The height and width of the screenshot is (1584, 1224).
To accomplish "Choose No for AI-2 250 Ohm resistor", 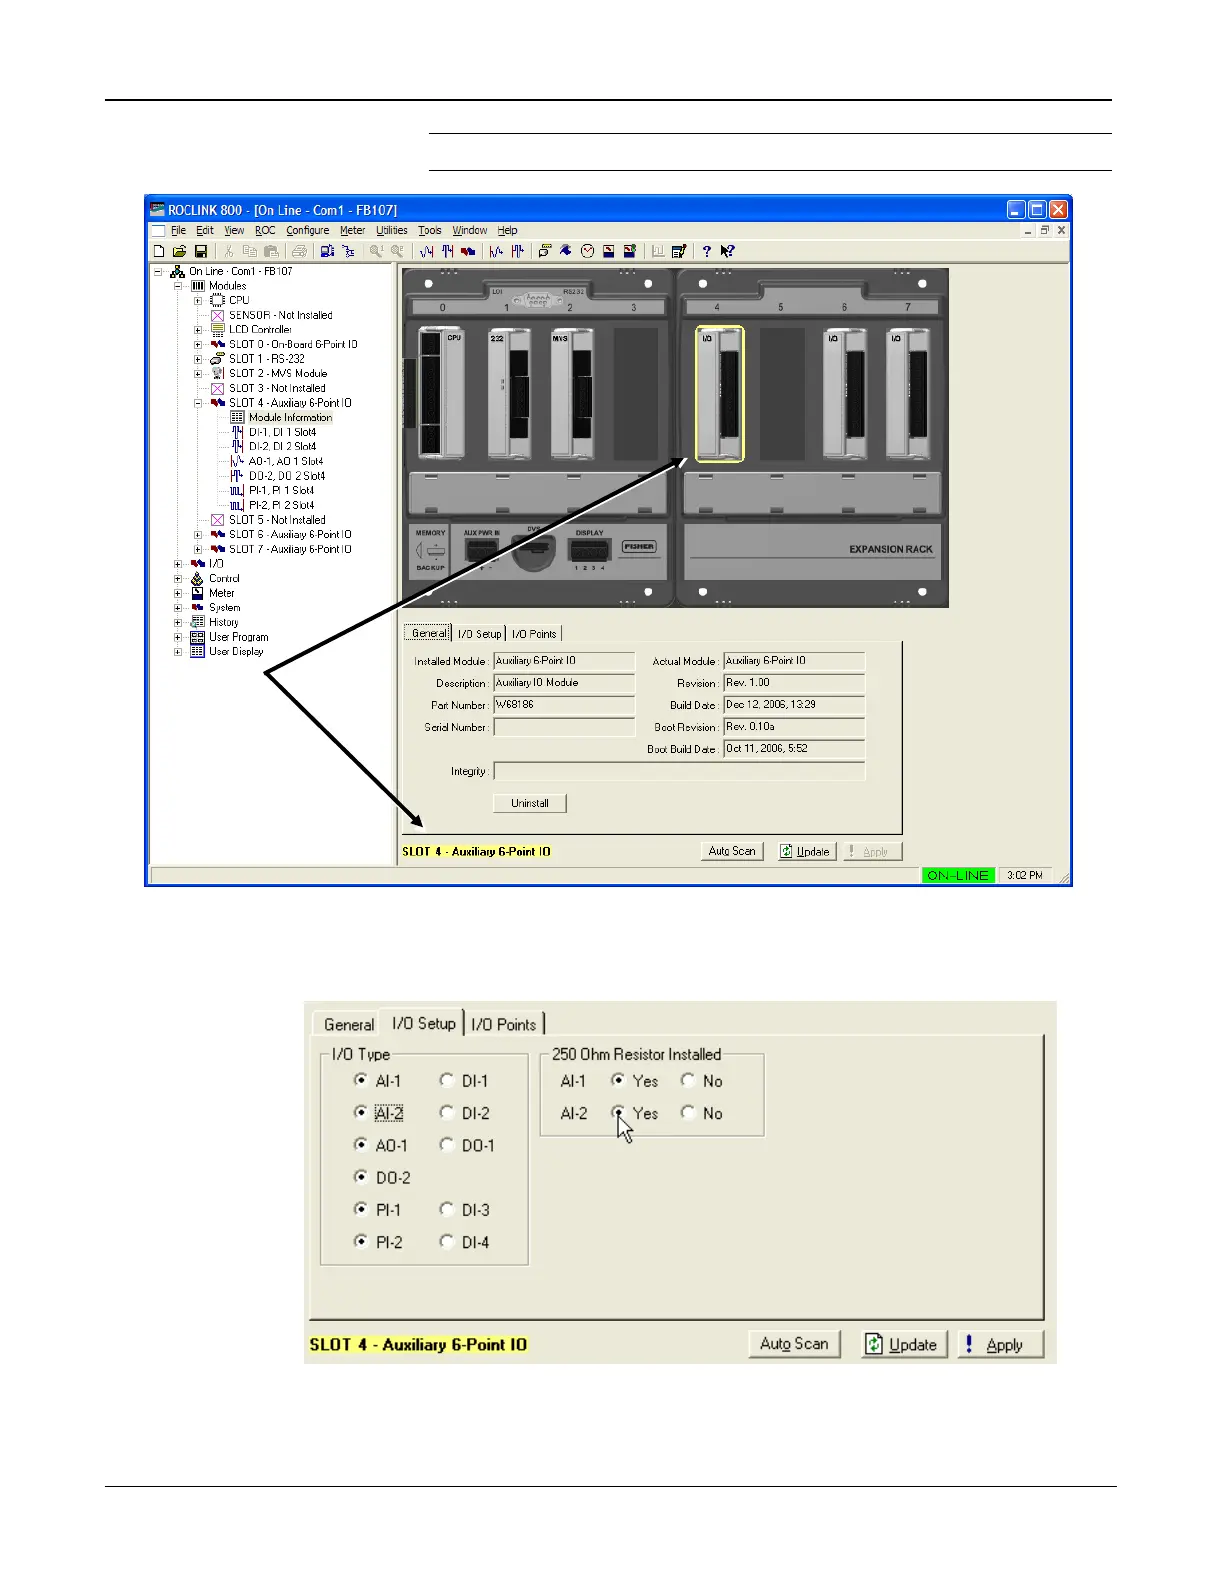I will click(688, 1112).
